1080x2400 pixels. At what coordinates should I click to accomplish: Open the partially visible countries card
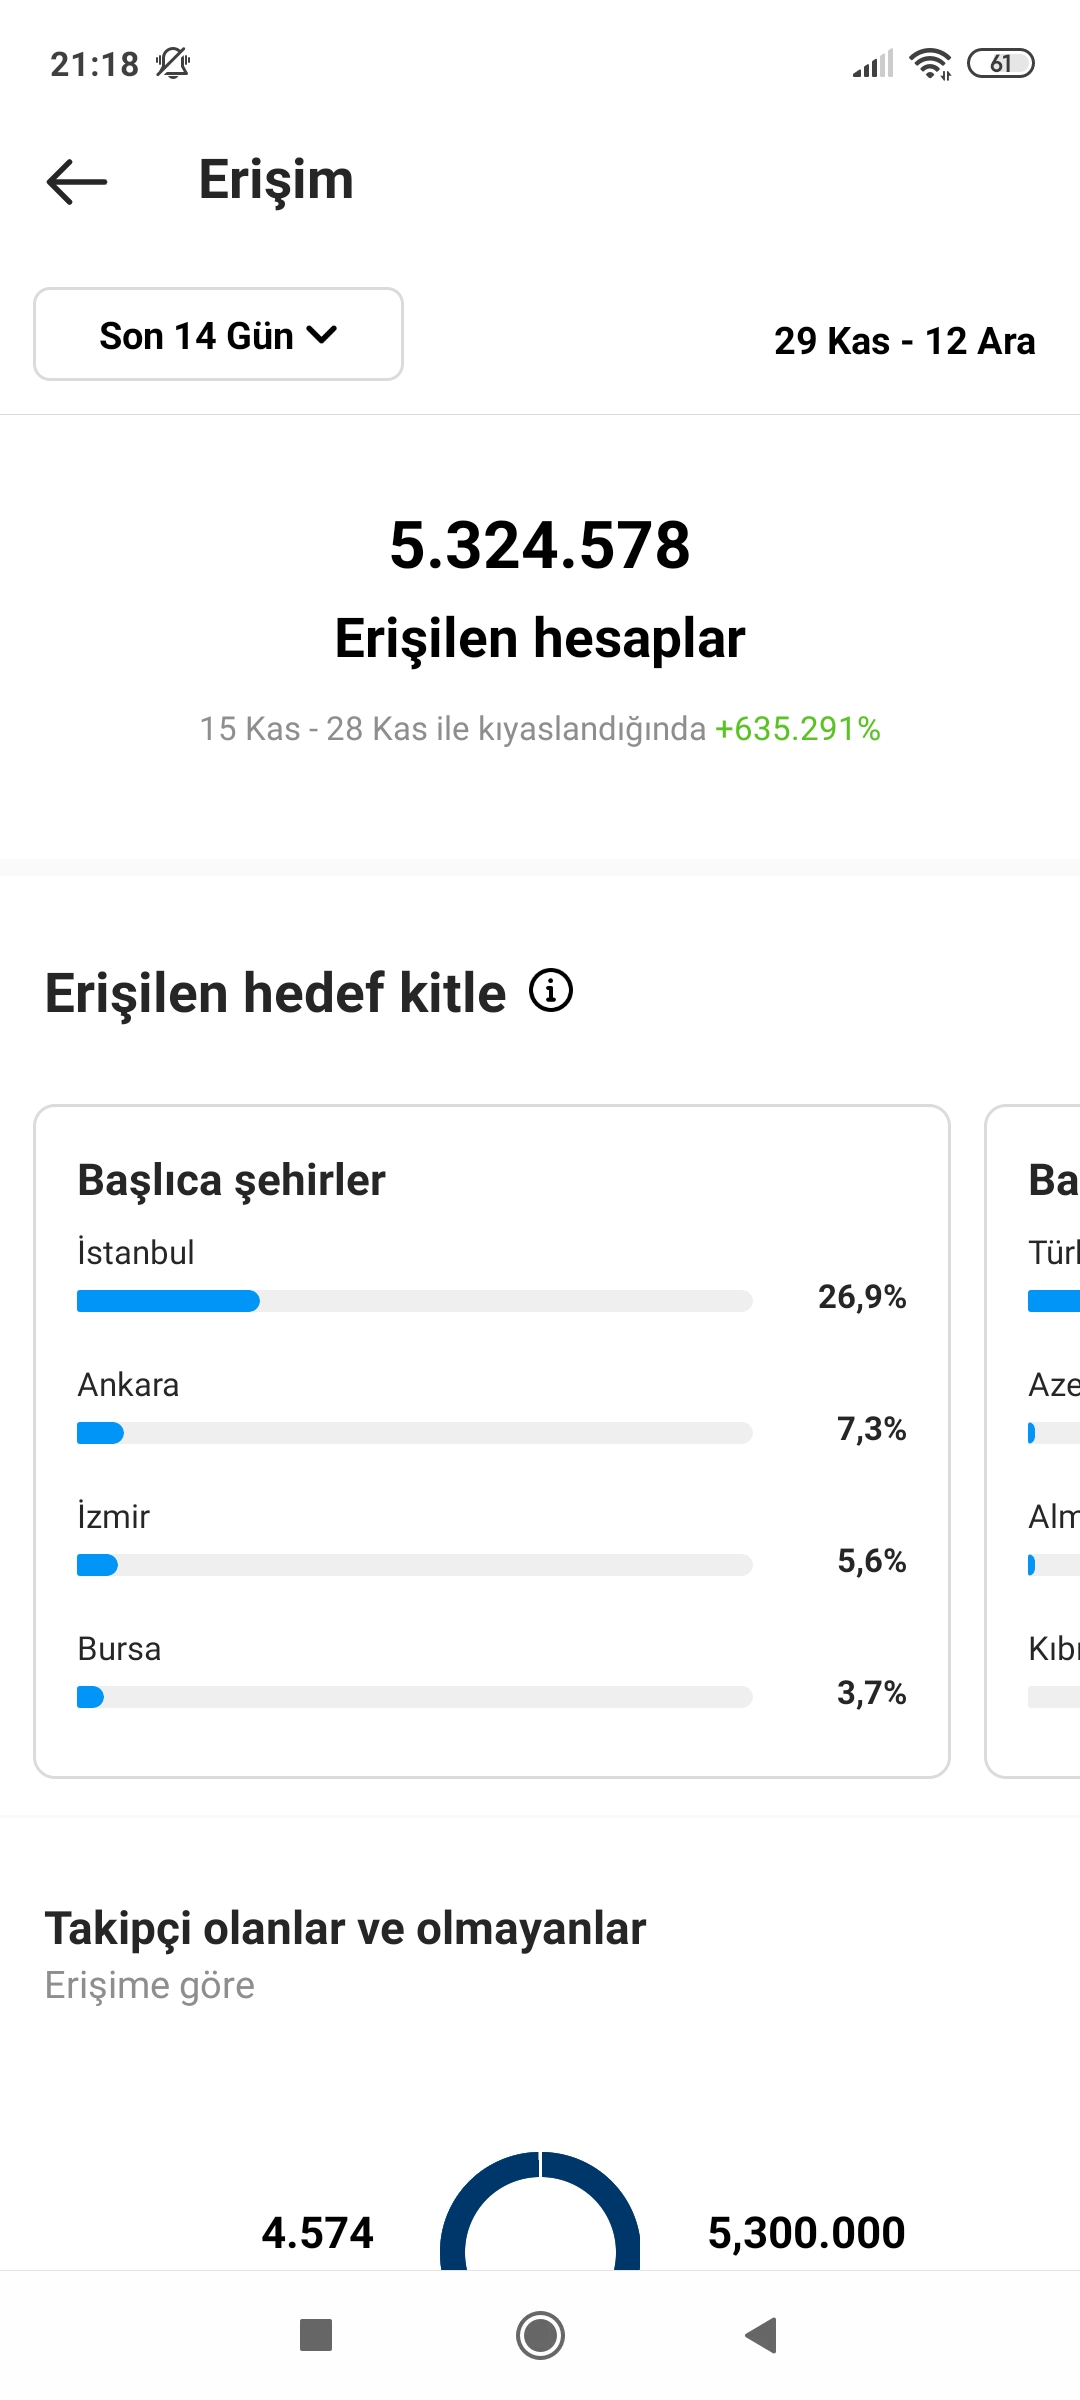click(1033, 1441)
